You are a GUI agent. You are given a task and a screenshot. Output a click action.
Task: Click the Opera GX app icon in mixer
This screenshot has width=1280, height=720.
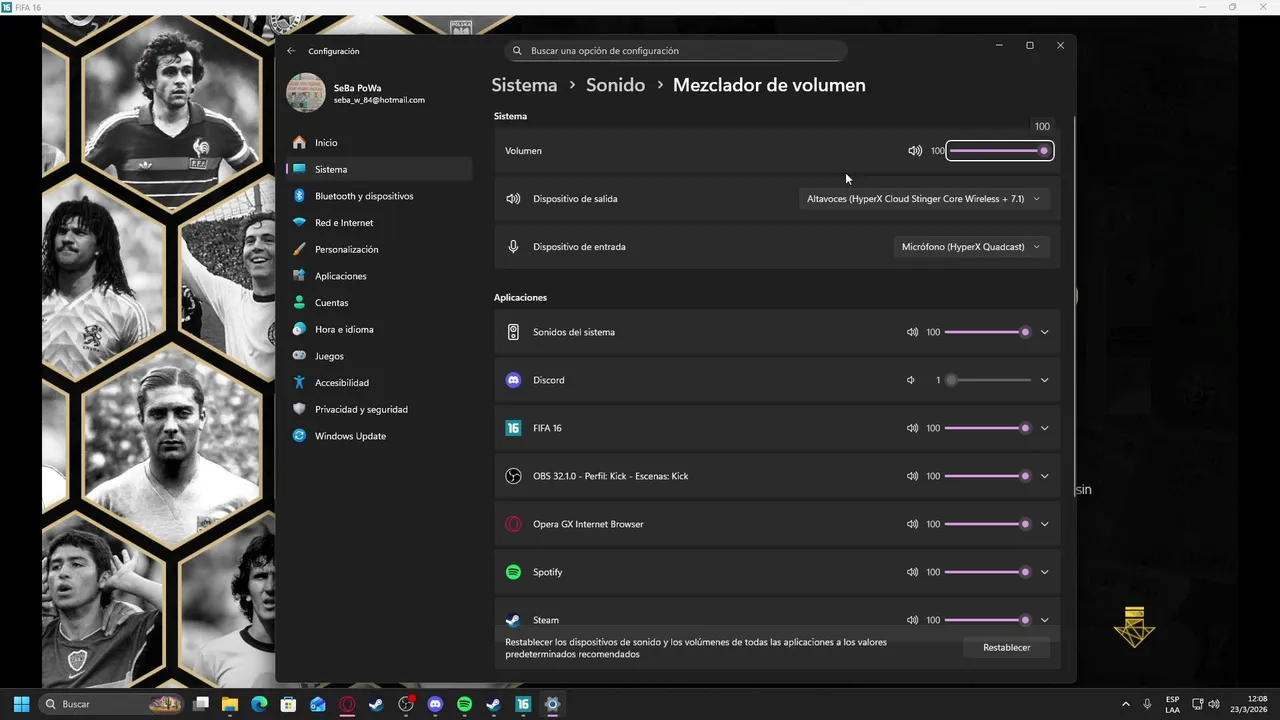(513, 524)
